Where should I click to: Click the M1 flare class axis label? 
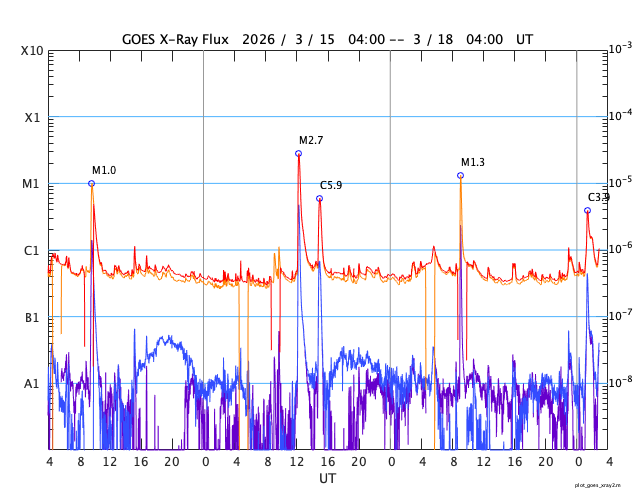33,184
